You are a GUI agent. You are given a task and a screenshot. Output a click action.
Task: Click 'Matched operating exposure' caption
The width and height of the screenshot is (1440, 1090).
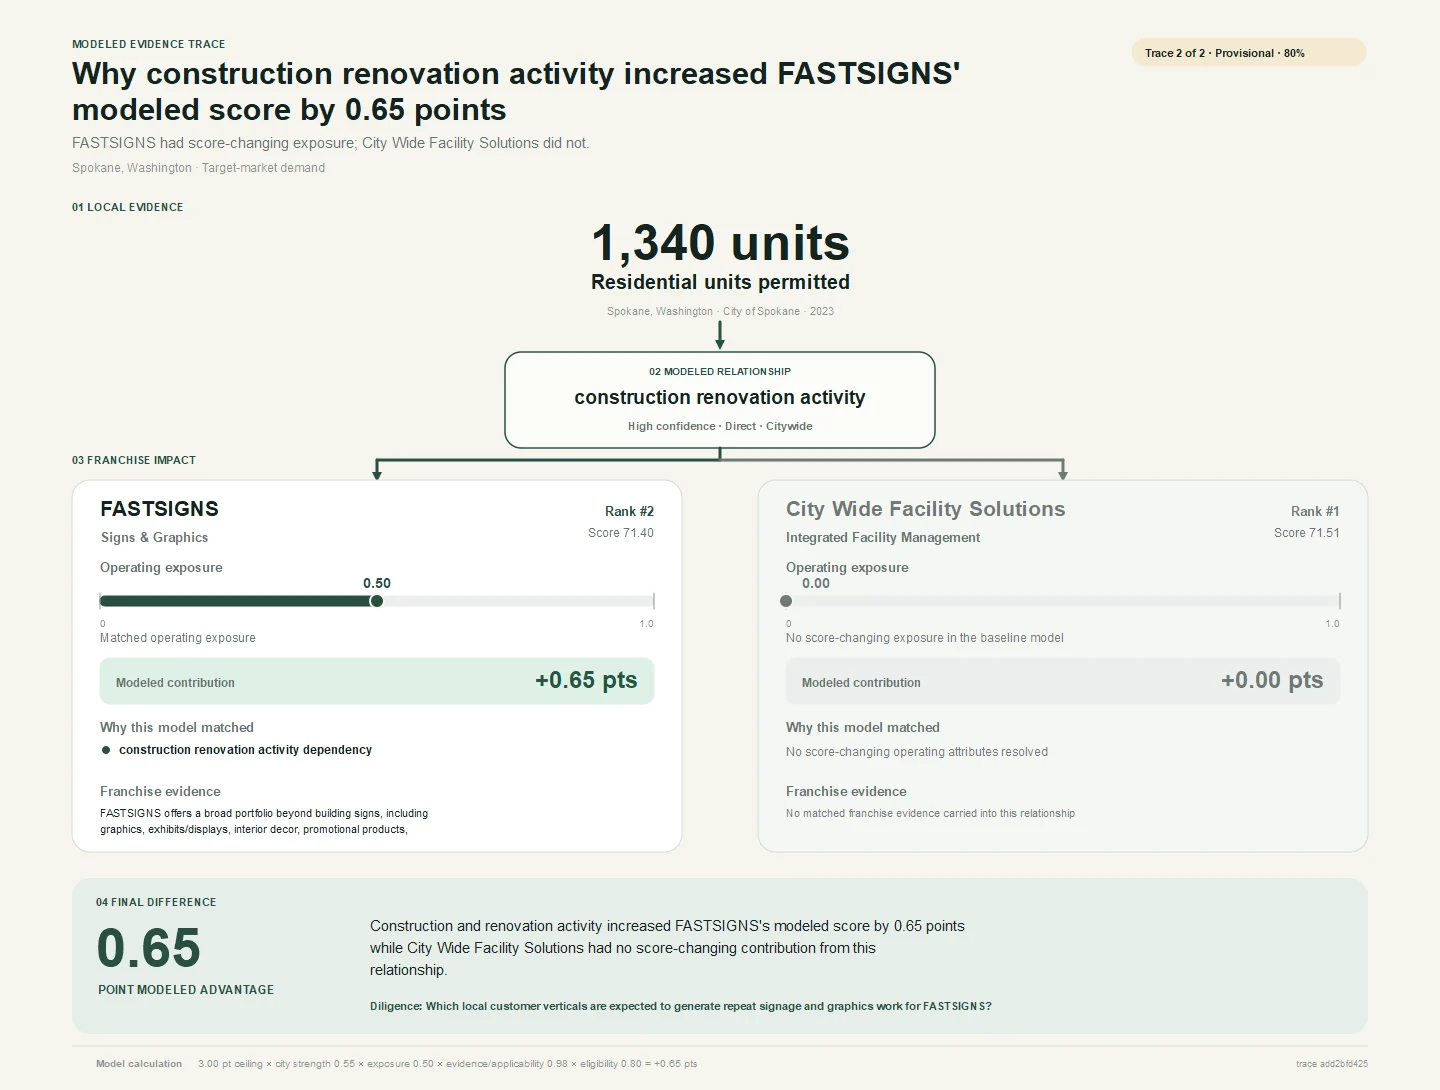click(x=178, y=638)
